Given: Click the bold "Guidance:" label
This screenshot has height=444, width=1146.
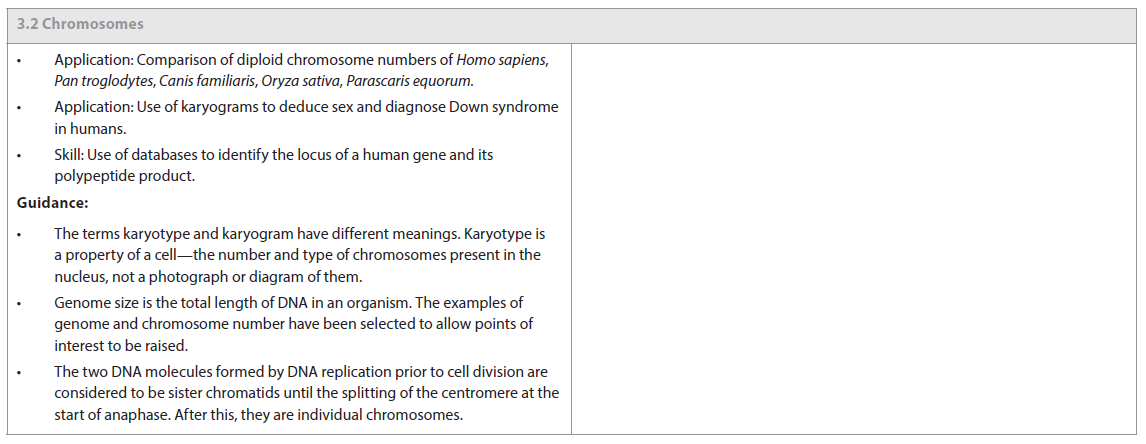Looking at the screenshot, I should [x=53, y=203].
